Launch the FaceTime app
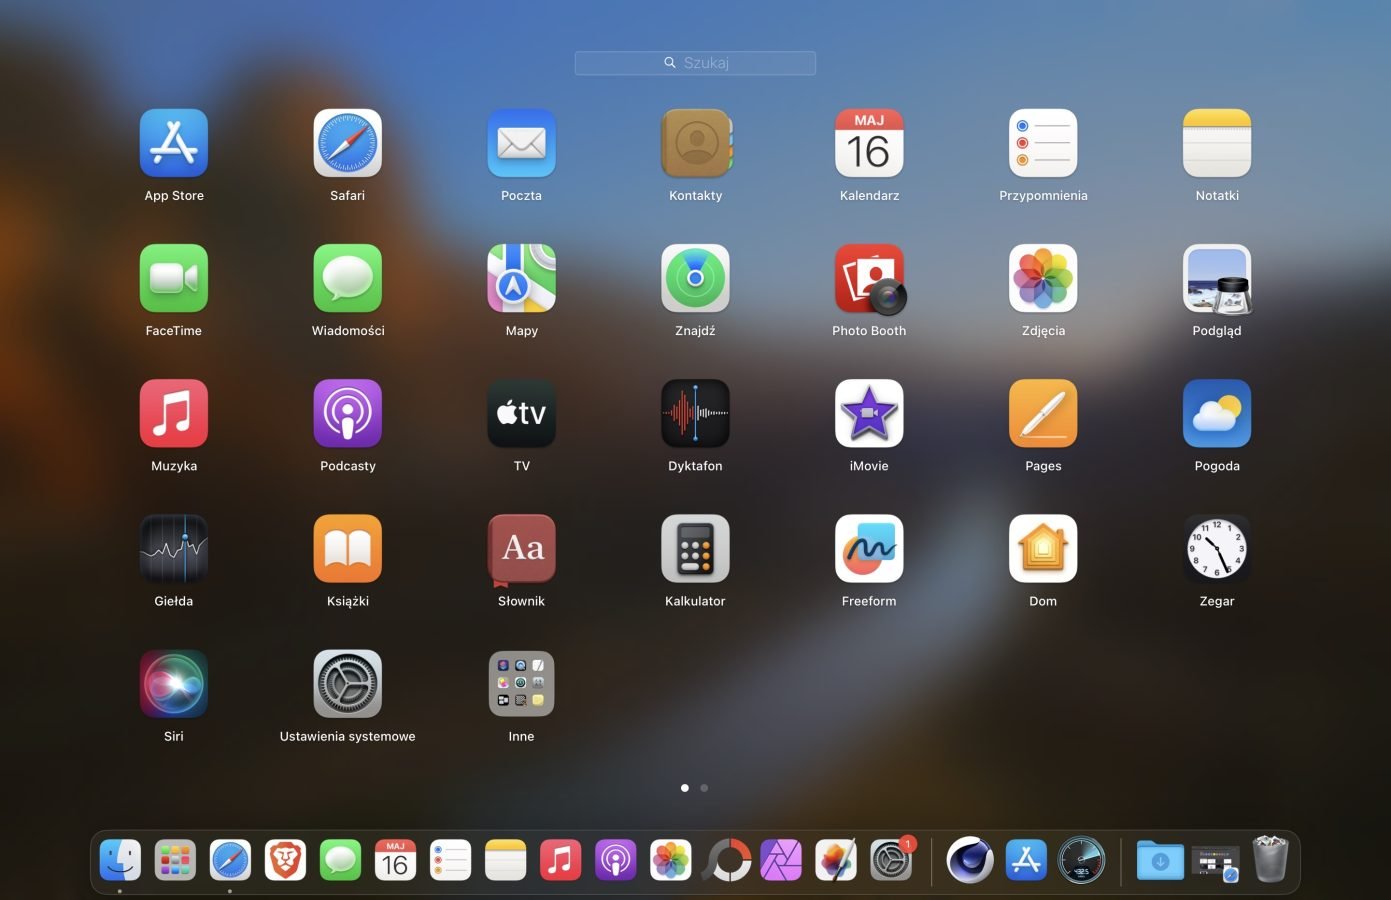 (x=174, y=278)
